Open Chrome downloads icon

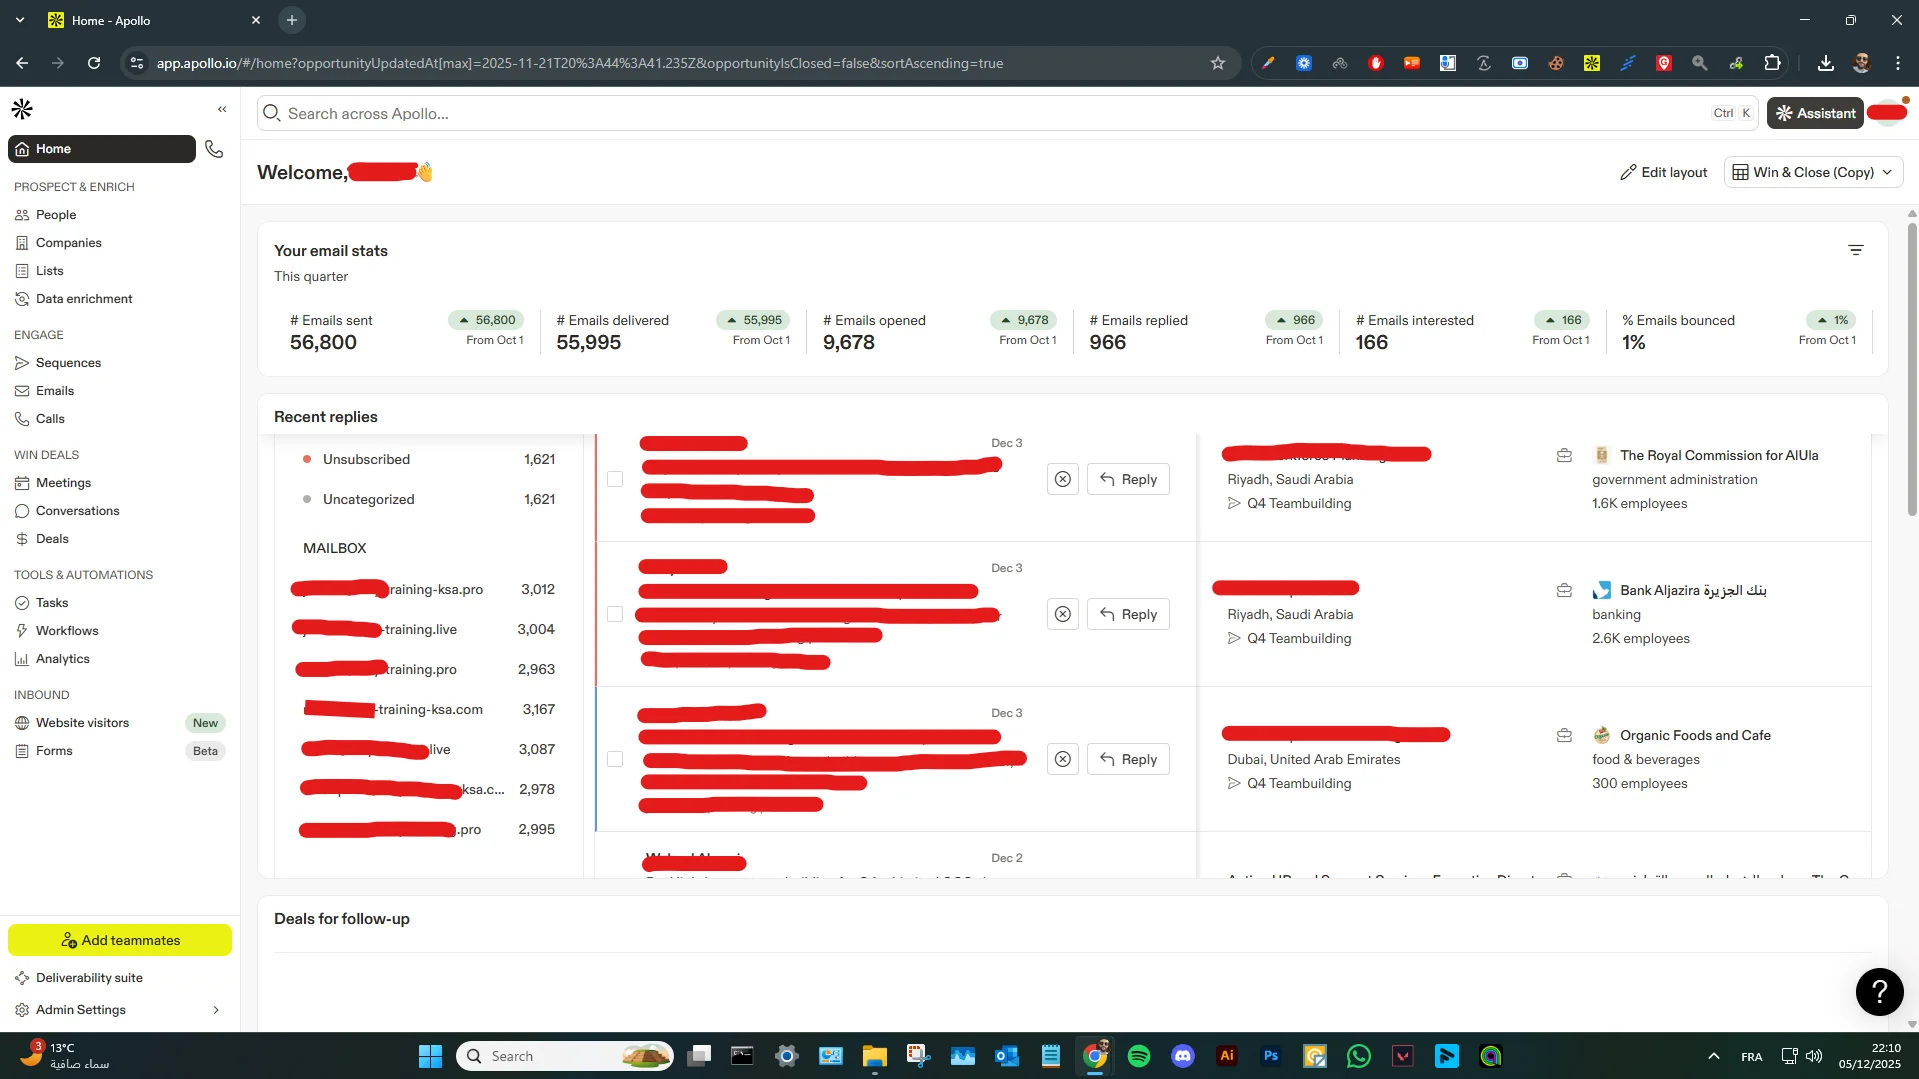pos(1825,63)
